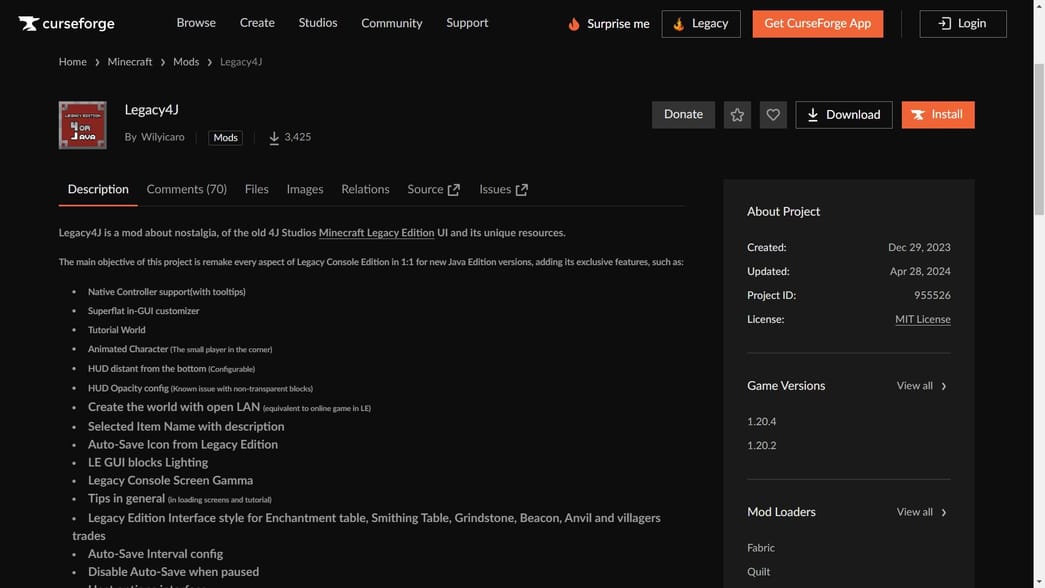Open the Files tab

pos(256,189)
